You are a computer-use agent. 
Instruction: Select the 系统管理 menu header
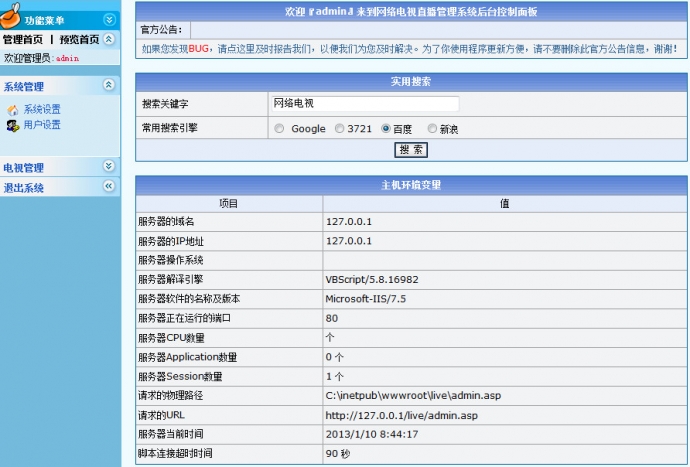24,87
